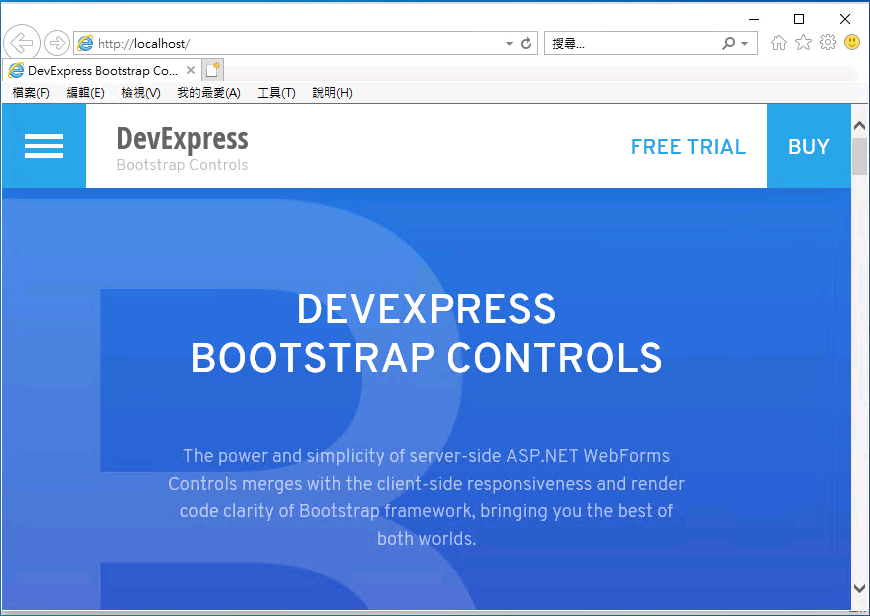Close the DevExpress Bootstrap tab
The width and height of the screenshot is (870, 616).
point(190,70)
